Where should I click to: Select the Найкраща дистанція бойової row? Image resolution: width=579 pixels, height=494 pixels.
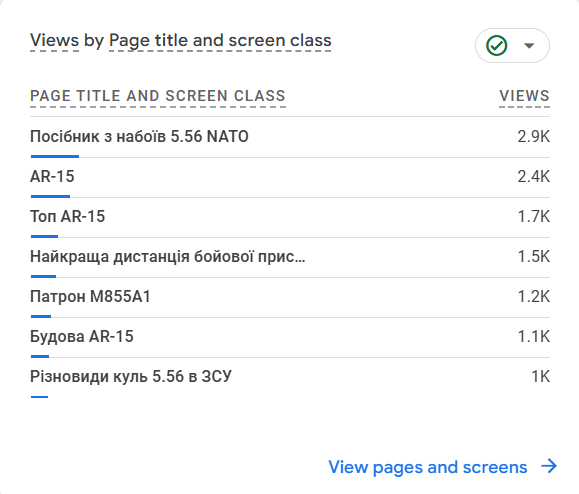click(x=290, y=257)
